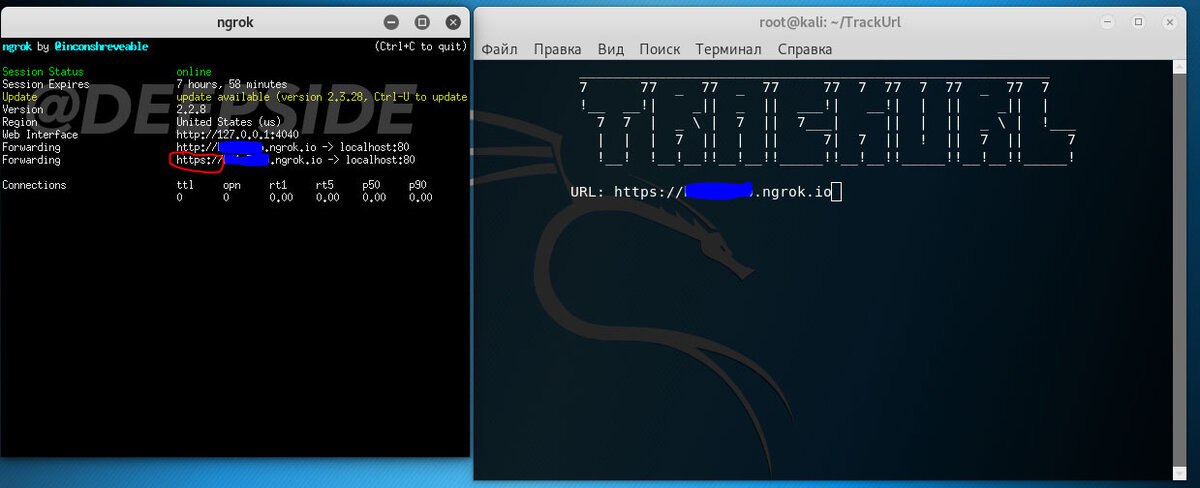
Task: Click the '7 hours, 58 minutes' expiry value
Action: coord(232,84)
